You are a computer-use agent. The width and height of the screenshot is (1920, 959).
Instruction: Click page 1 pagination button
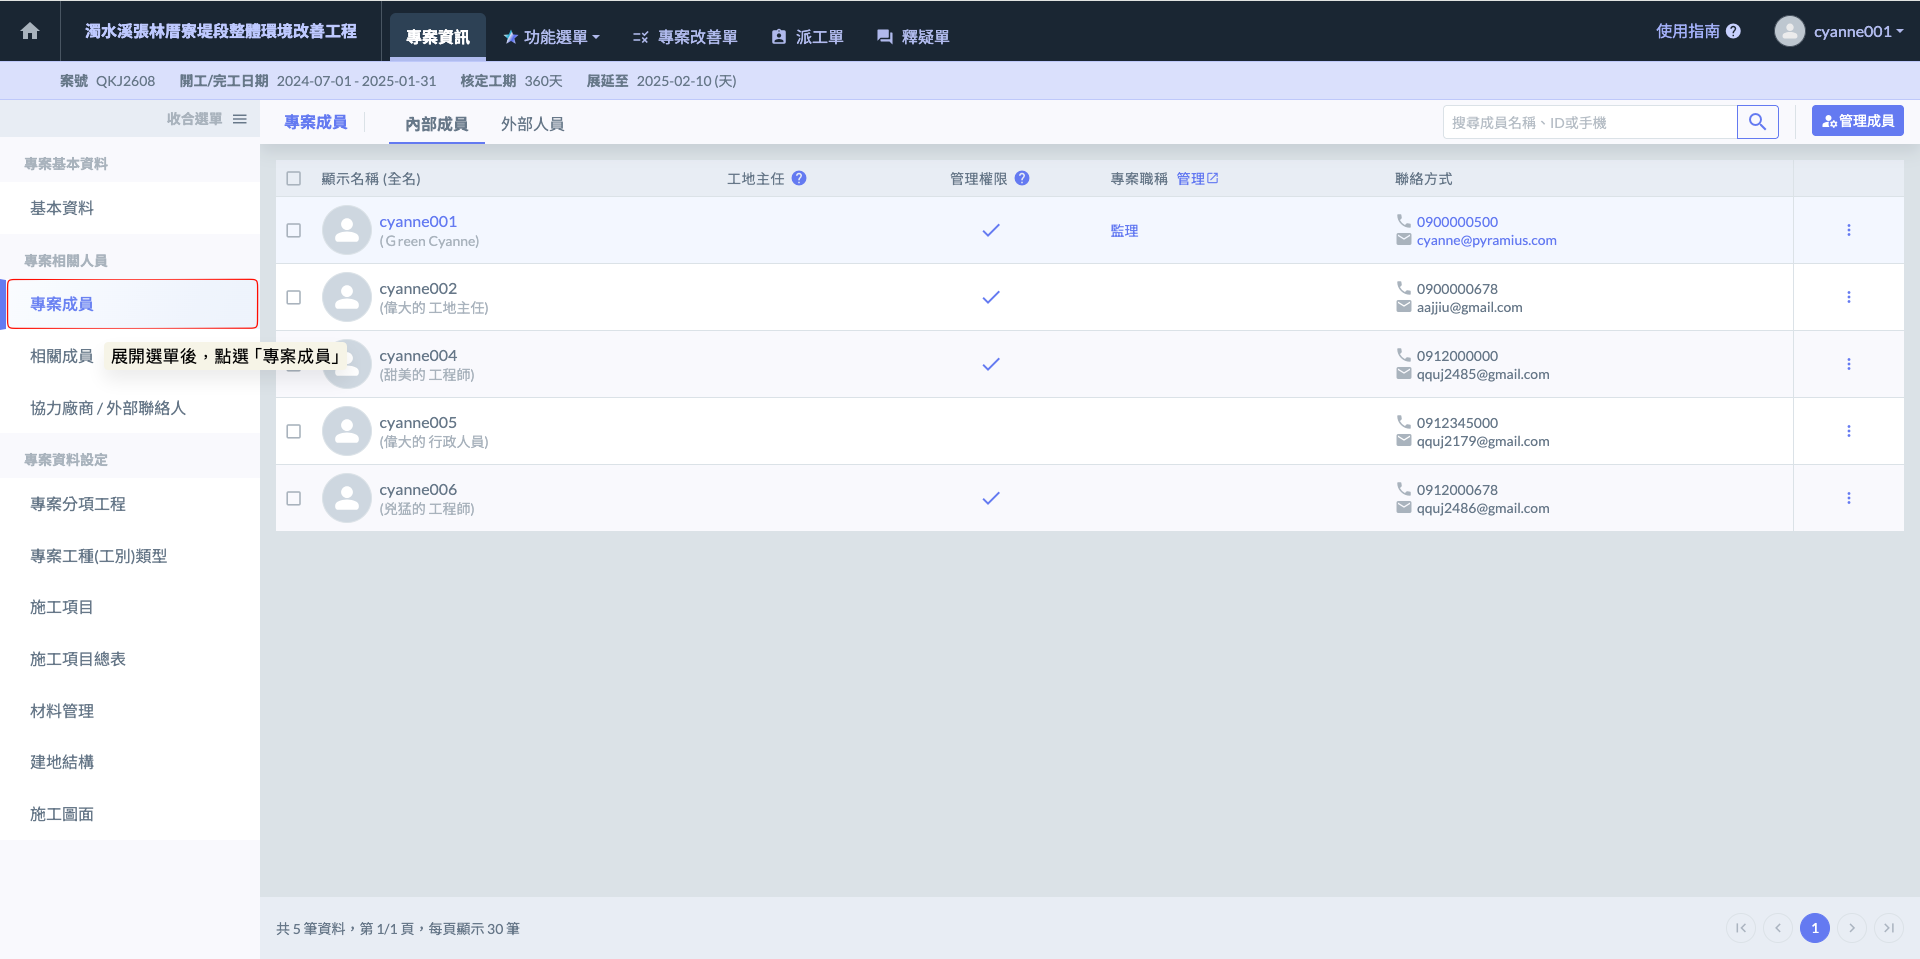1814,928
